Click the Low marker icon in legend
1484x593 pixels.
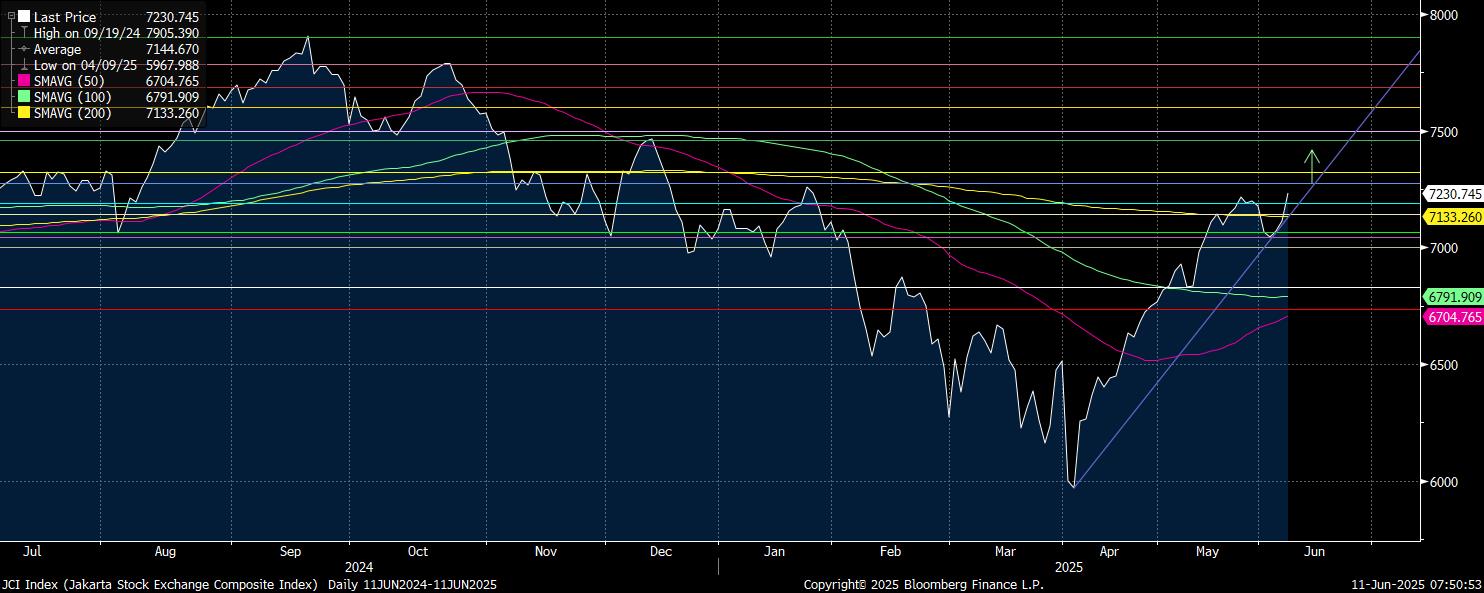coord(24,65)
